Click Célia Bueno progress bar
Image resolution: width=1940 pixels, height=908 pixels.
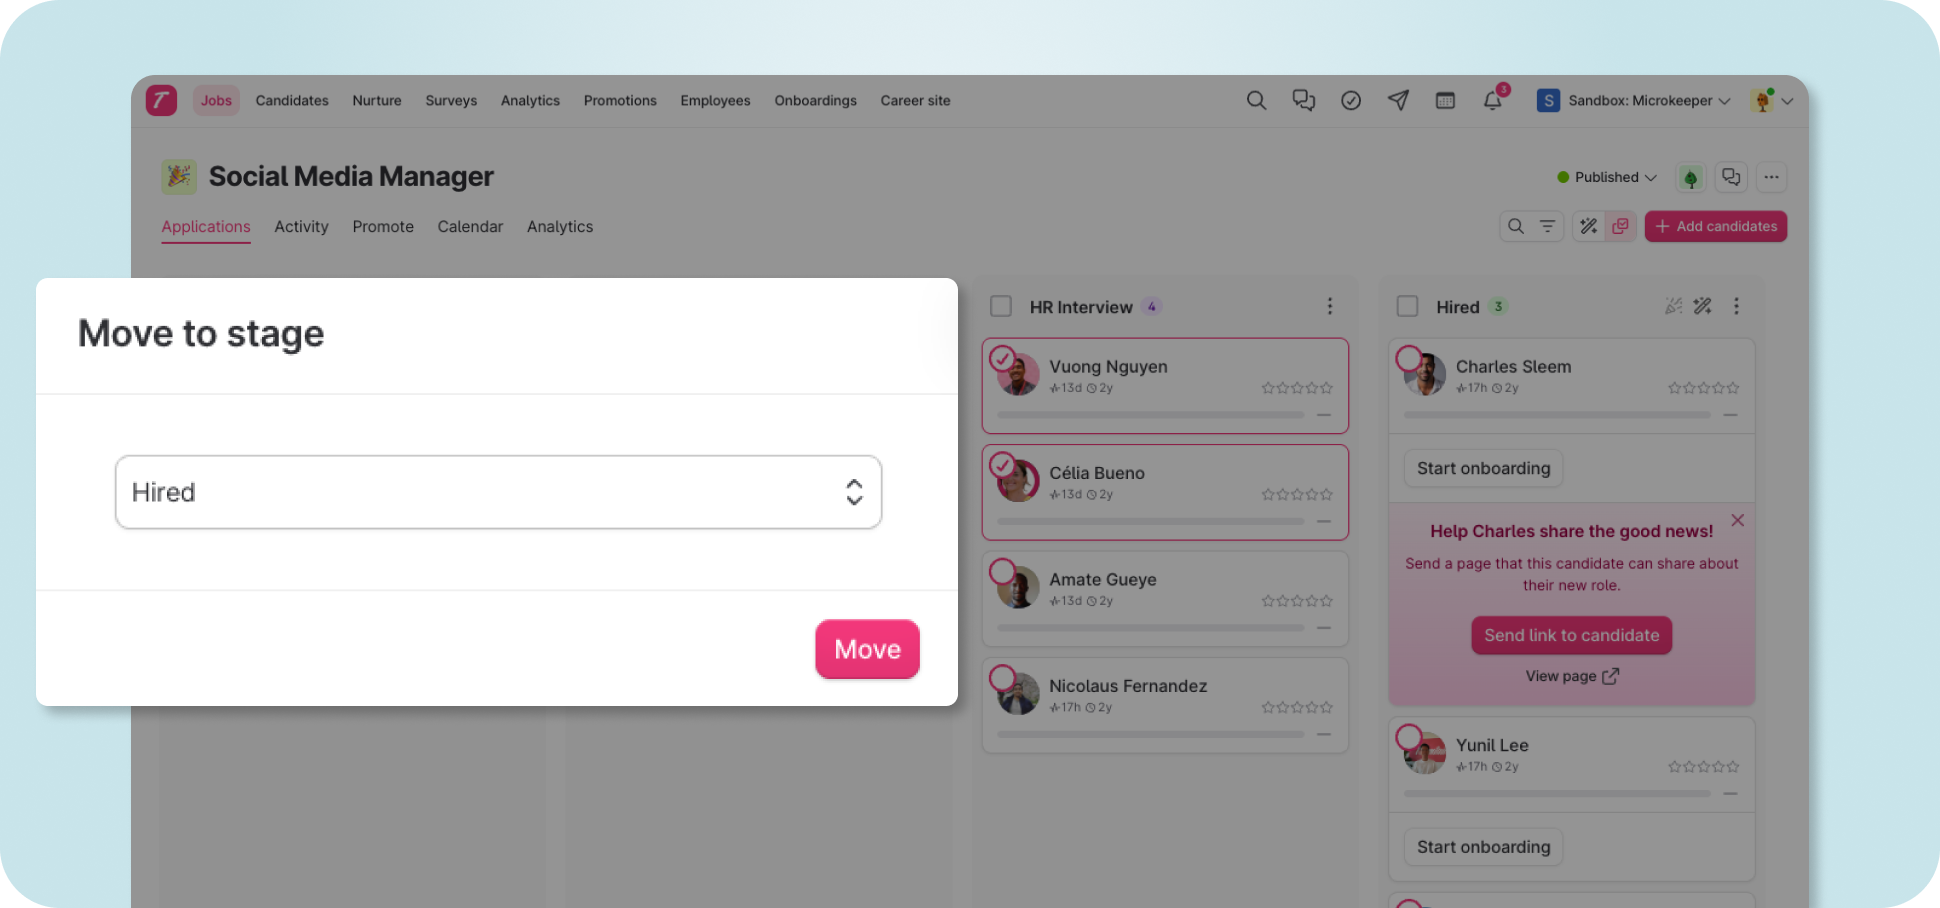[x=1150, y=521]
